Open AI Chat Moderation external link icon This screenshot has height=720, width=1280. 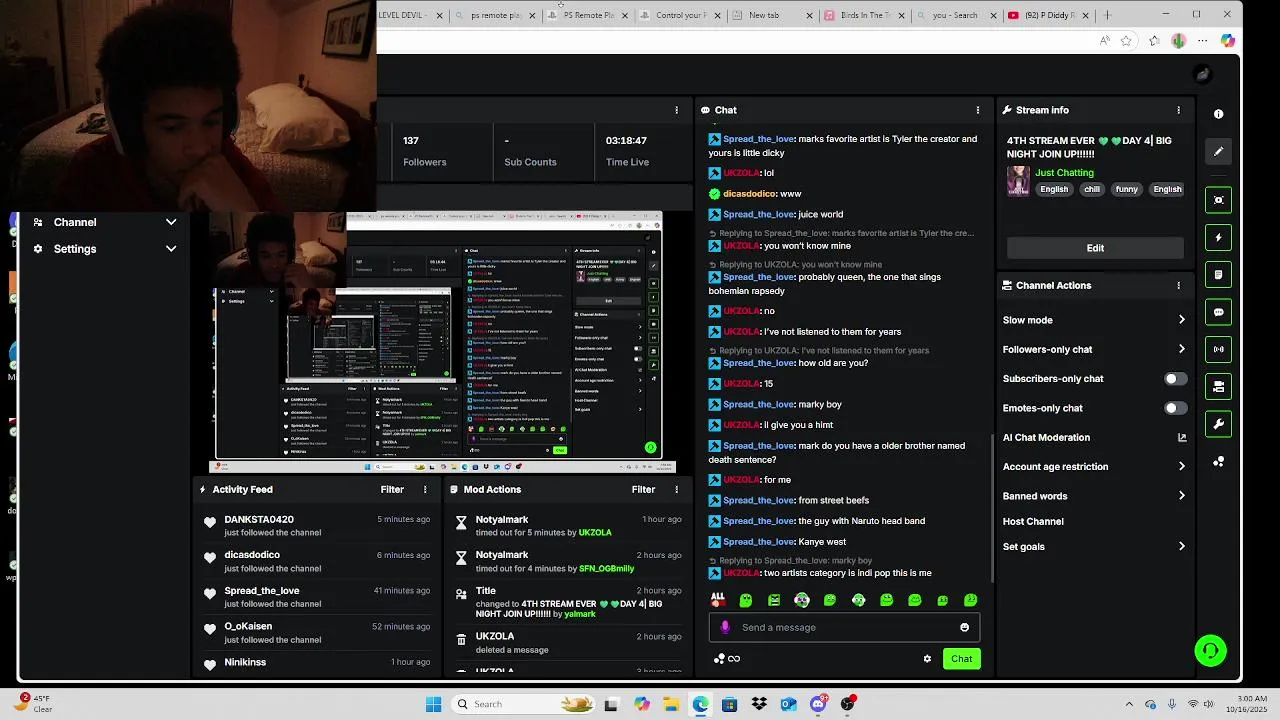[1182, 437]
